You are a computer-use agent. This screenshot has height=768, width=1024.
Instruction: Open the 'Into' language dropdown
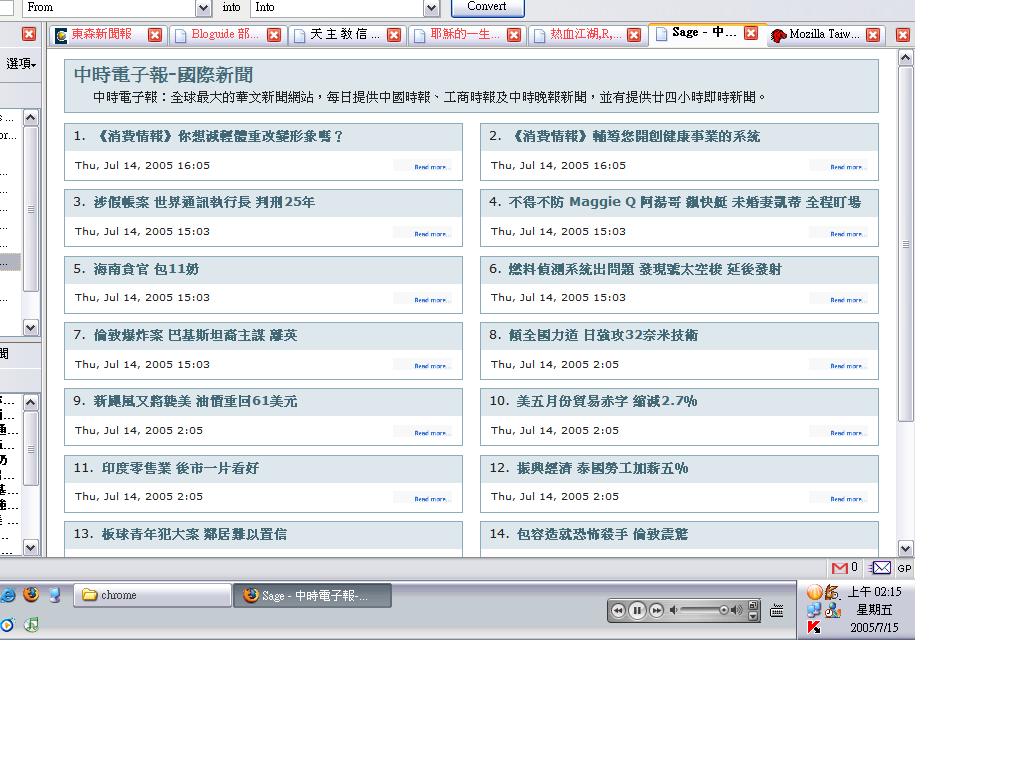coord(432,8)
